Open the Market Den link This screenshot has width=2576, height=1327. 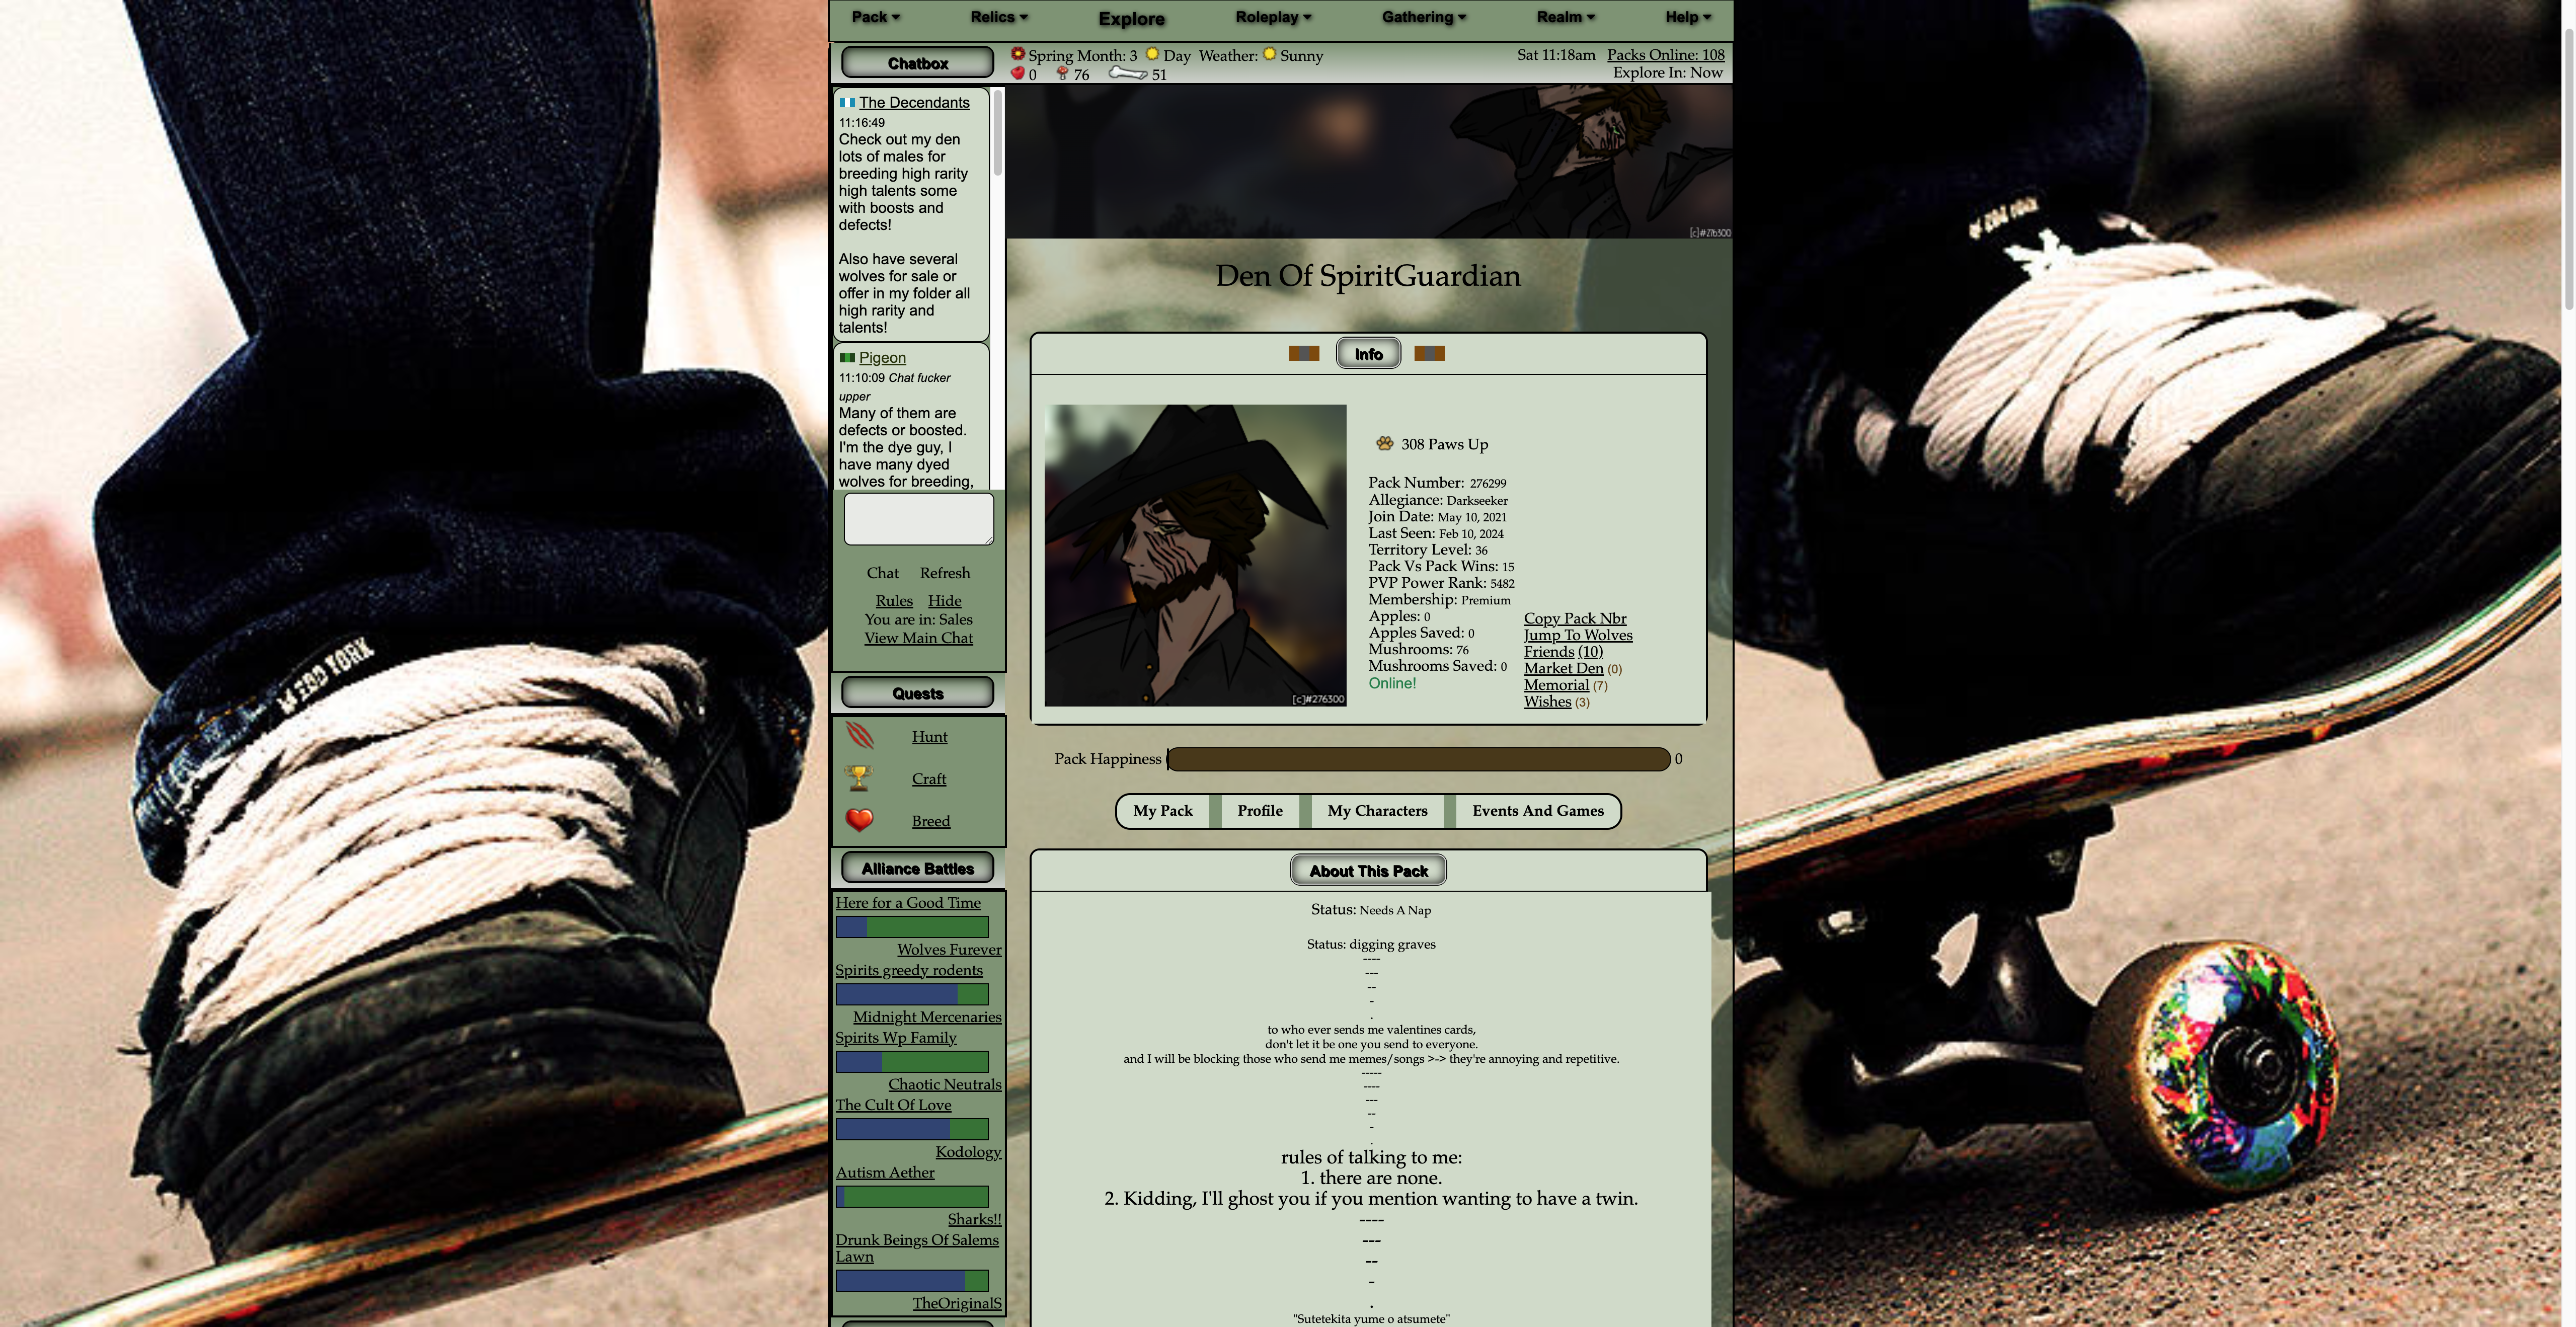pos(1563,669)
